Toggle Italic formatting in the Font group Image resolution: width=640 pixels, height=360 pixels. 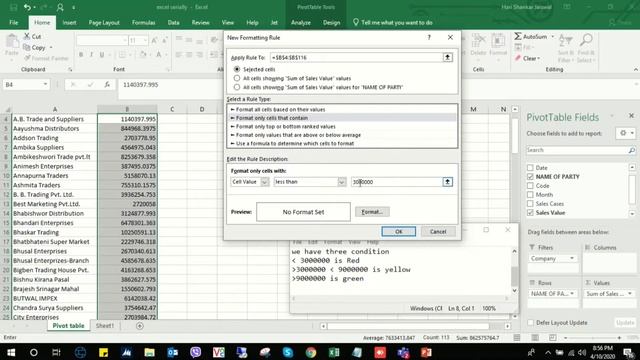click(x=91, y=54)
